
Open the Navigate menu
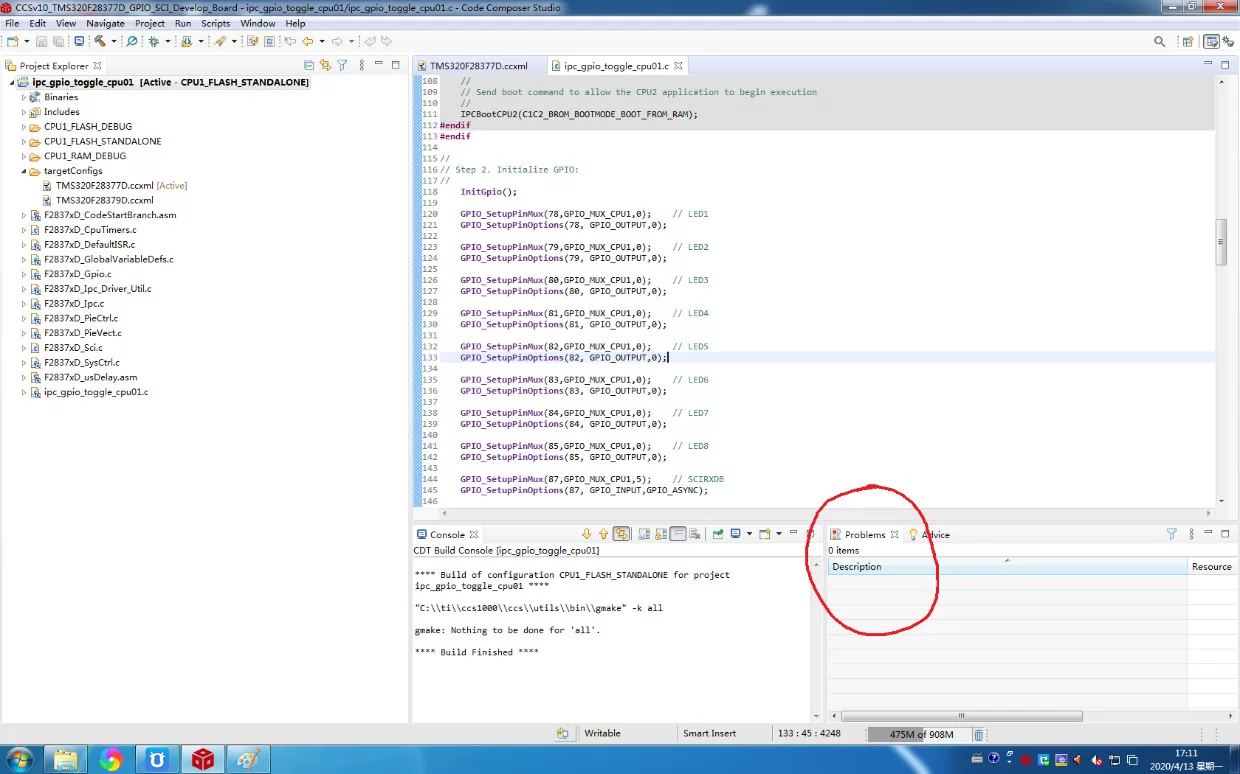[x=105, y=23]
